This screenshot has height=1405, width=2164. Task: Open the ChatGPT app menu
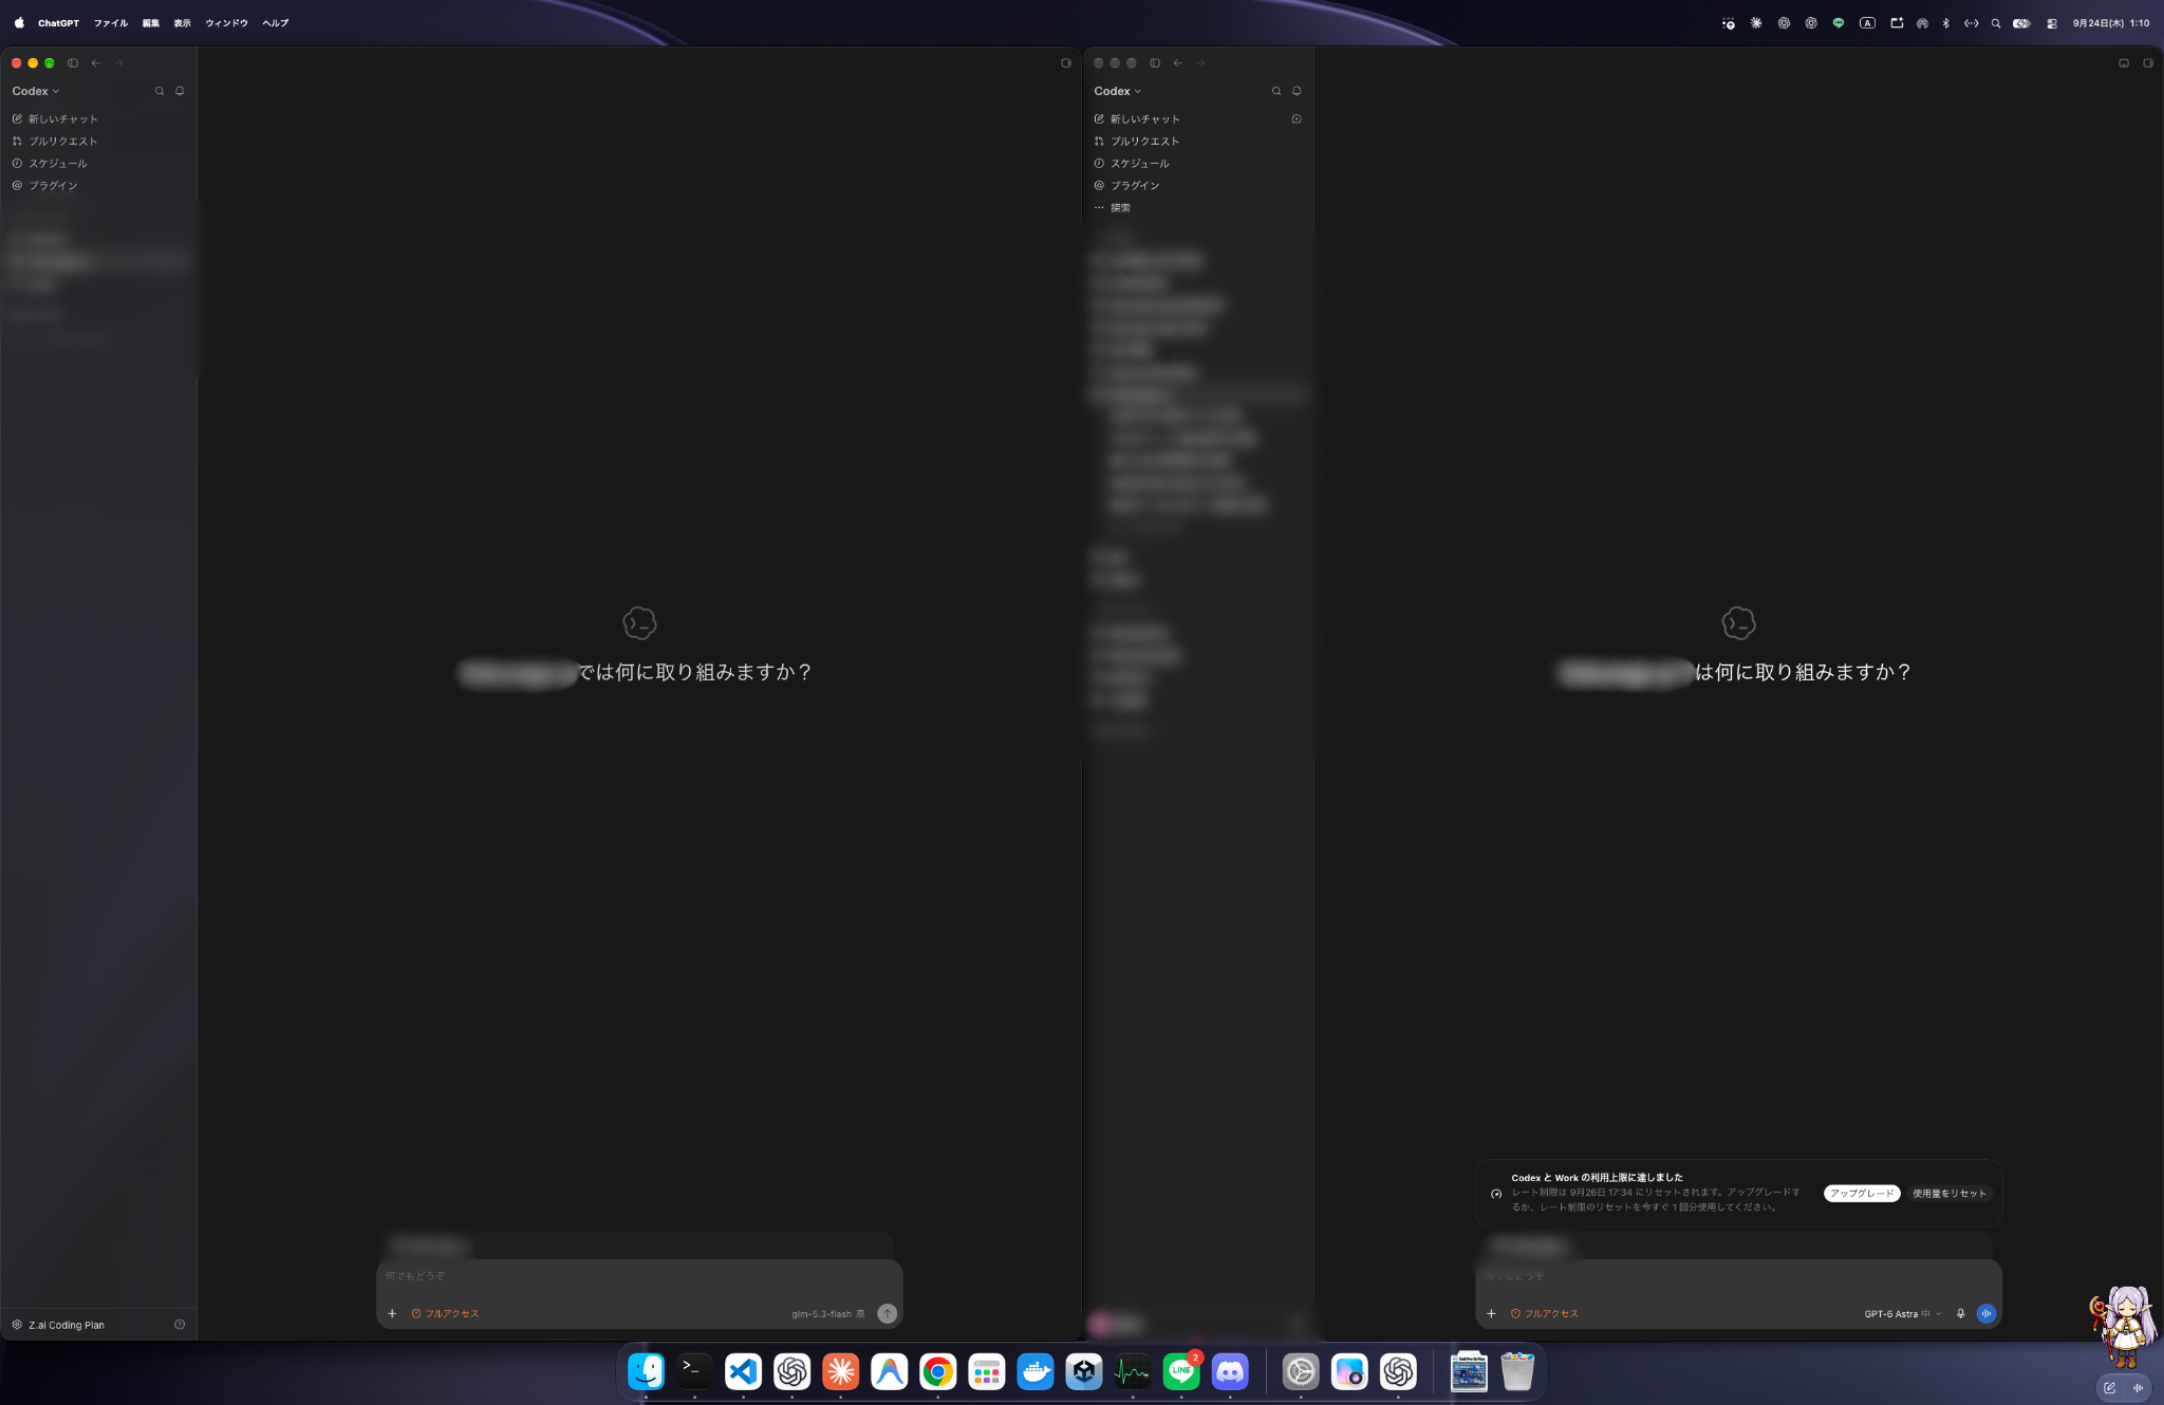pos(58,23)
